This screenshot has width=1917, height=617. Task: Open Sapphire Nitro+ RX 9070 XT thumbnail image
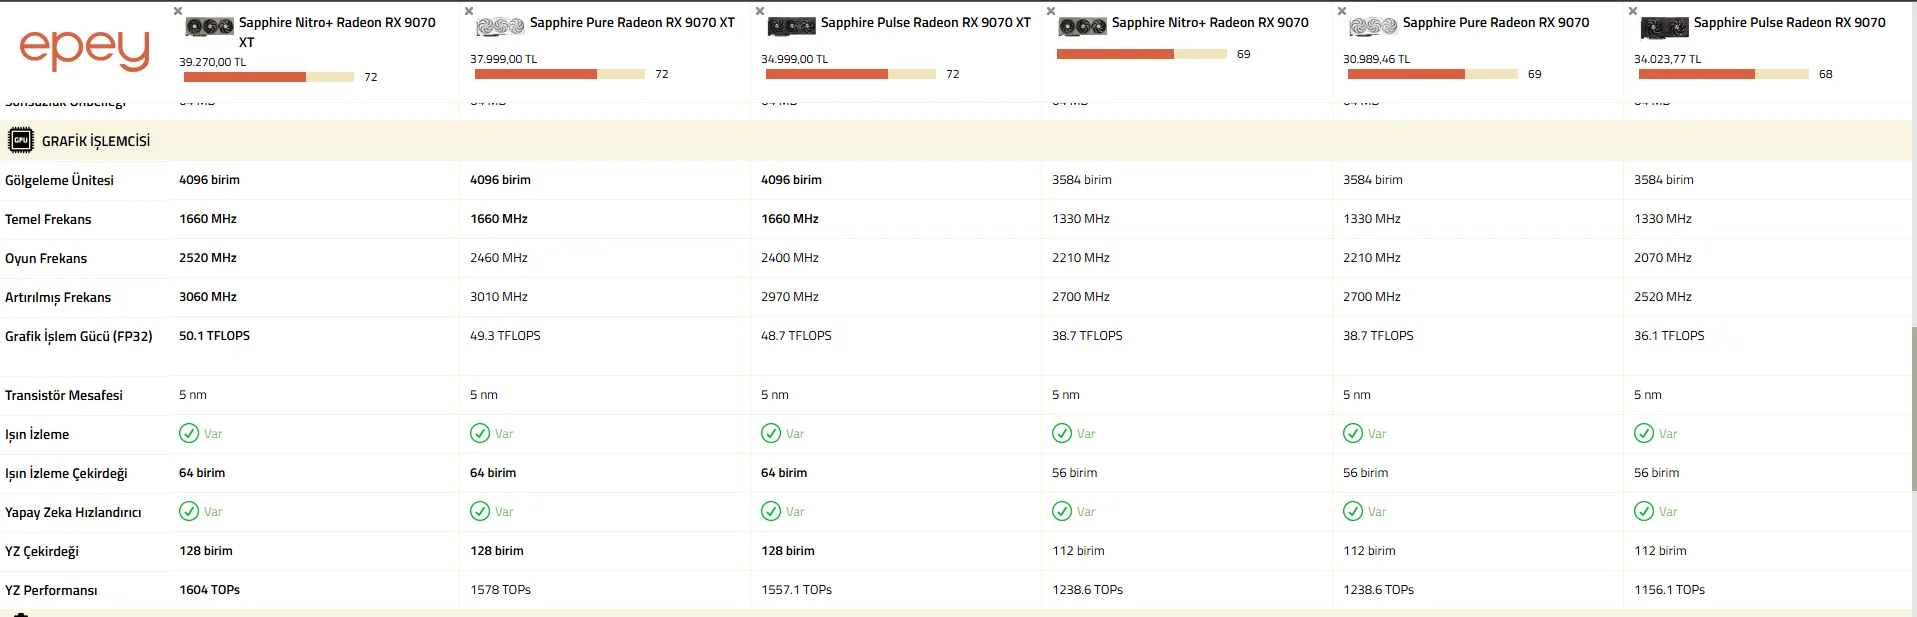[209, 27]
